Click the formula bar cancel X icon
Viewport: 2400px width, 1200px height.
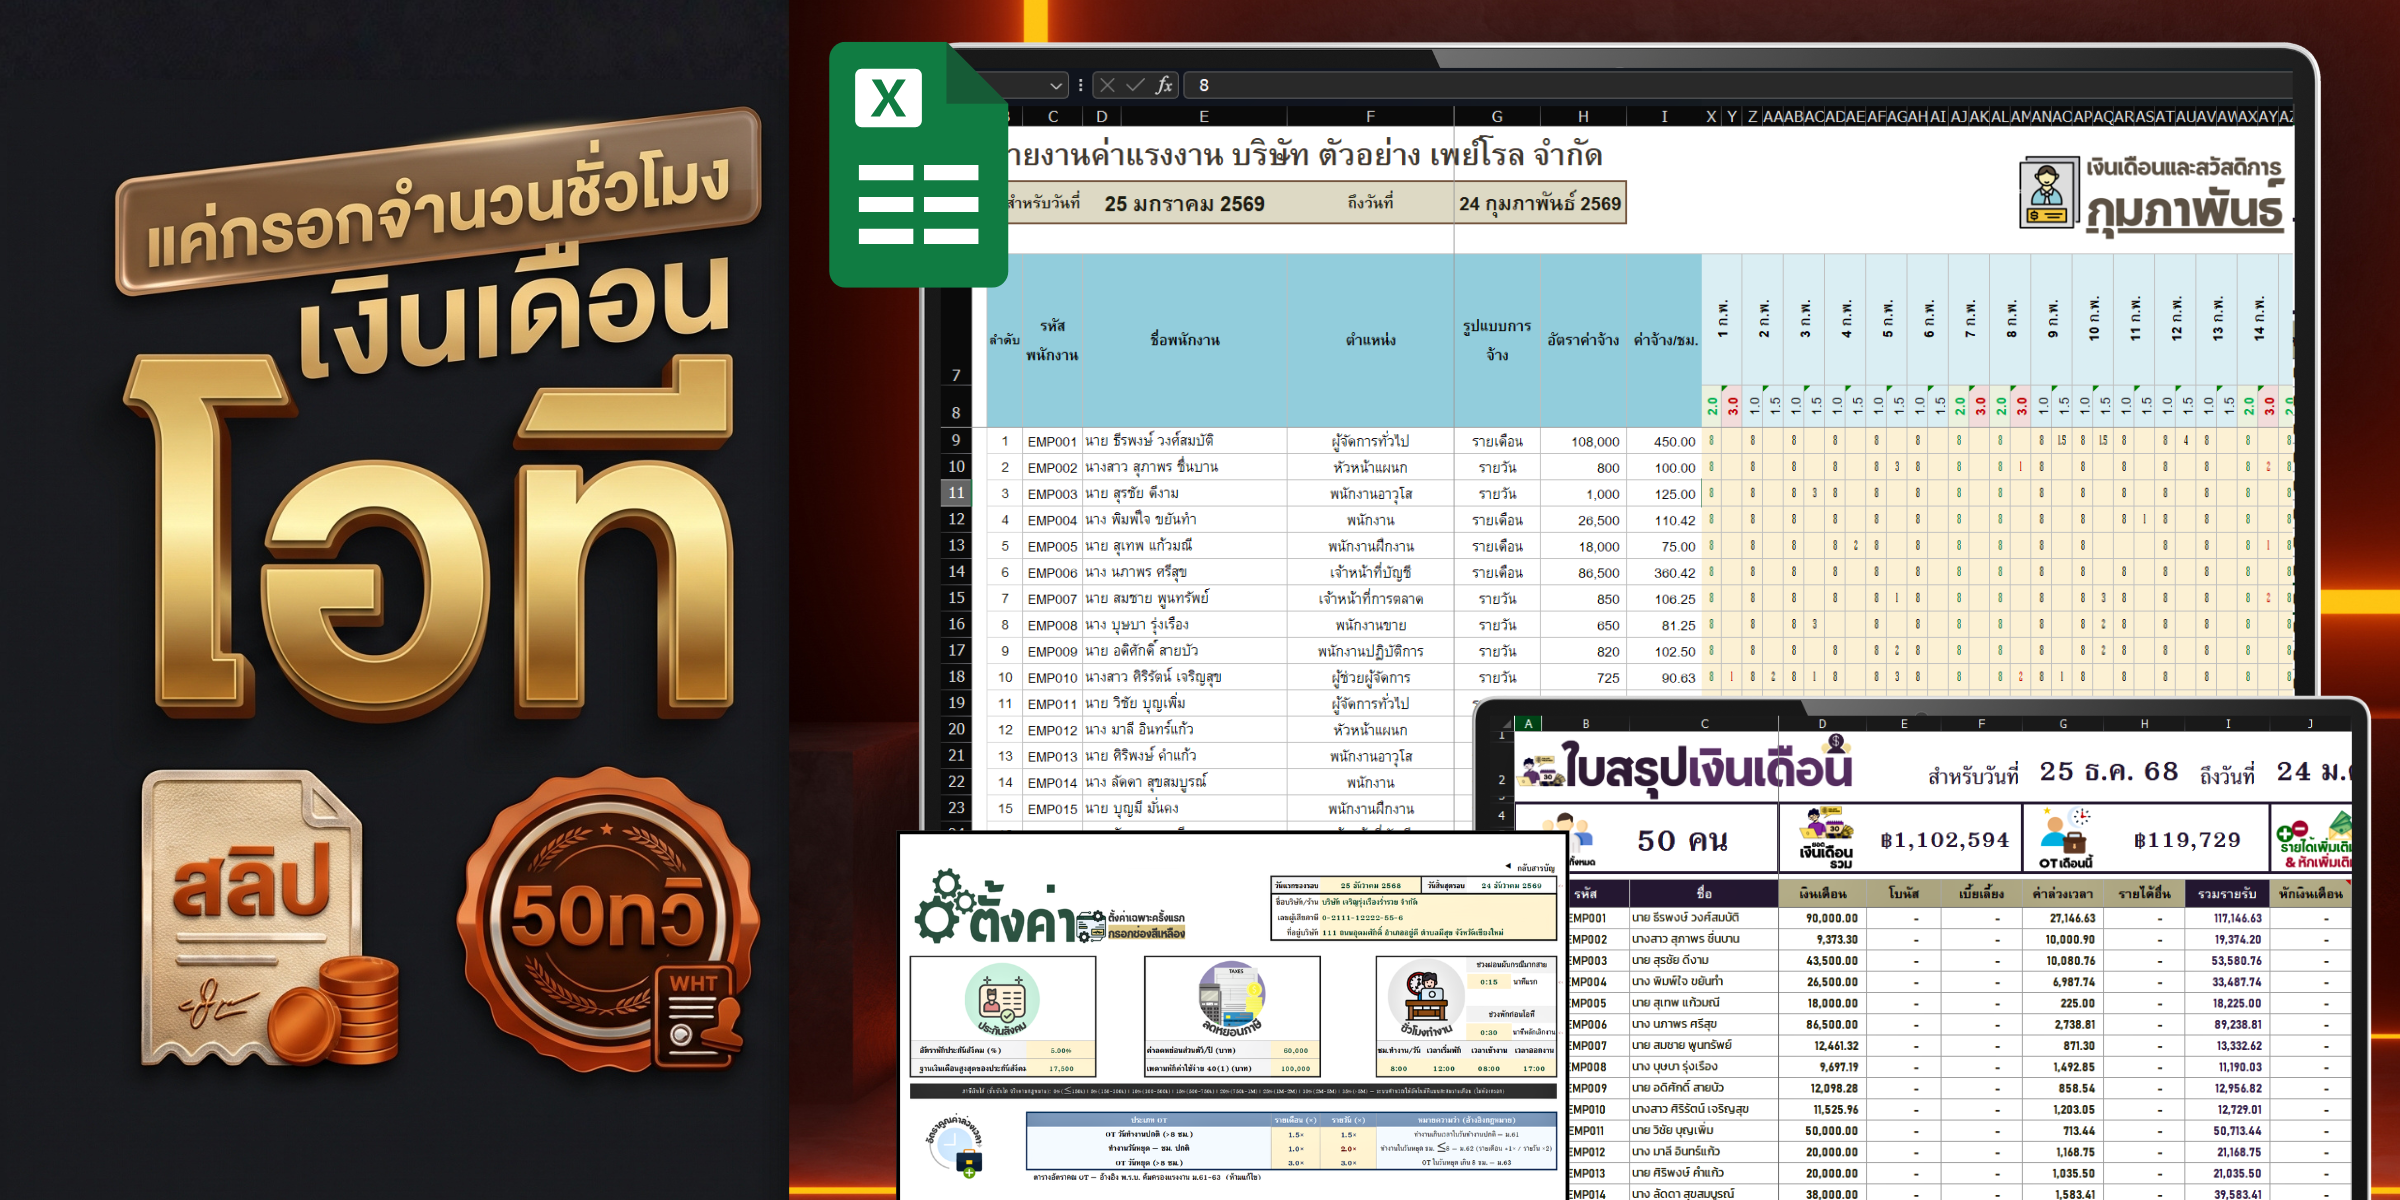pos(1107,85)
